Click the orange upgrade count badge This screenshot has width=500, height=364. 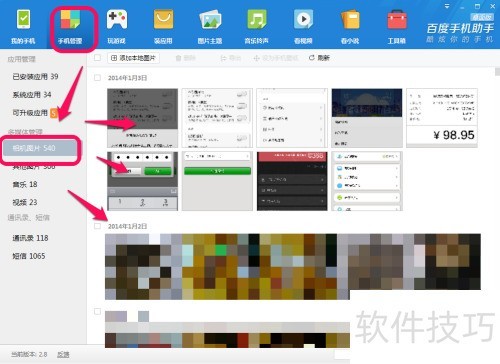[53, 113]
